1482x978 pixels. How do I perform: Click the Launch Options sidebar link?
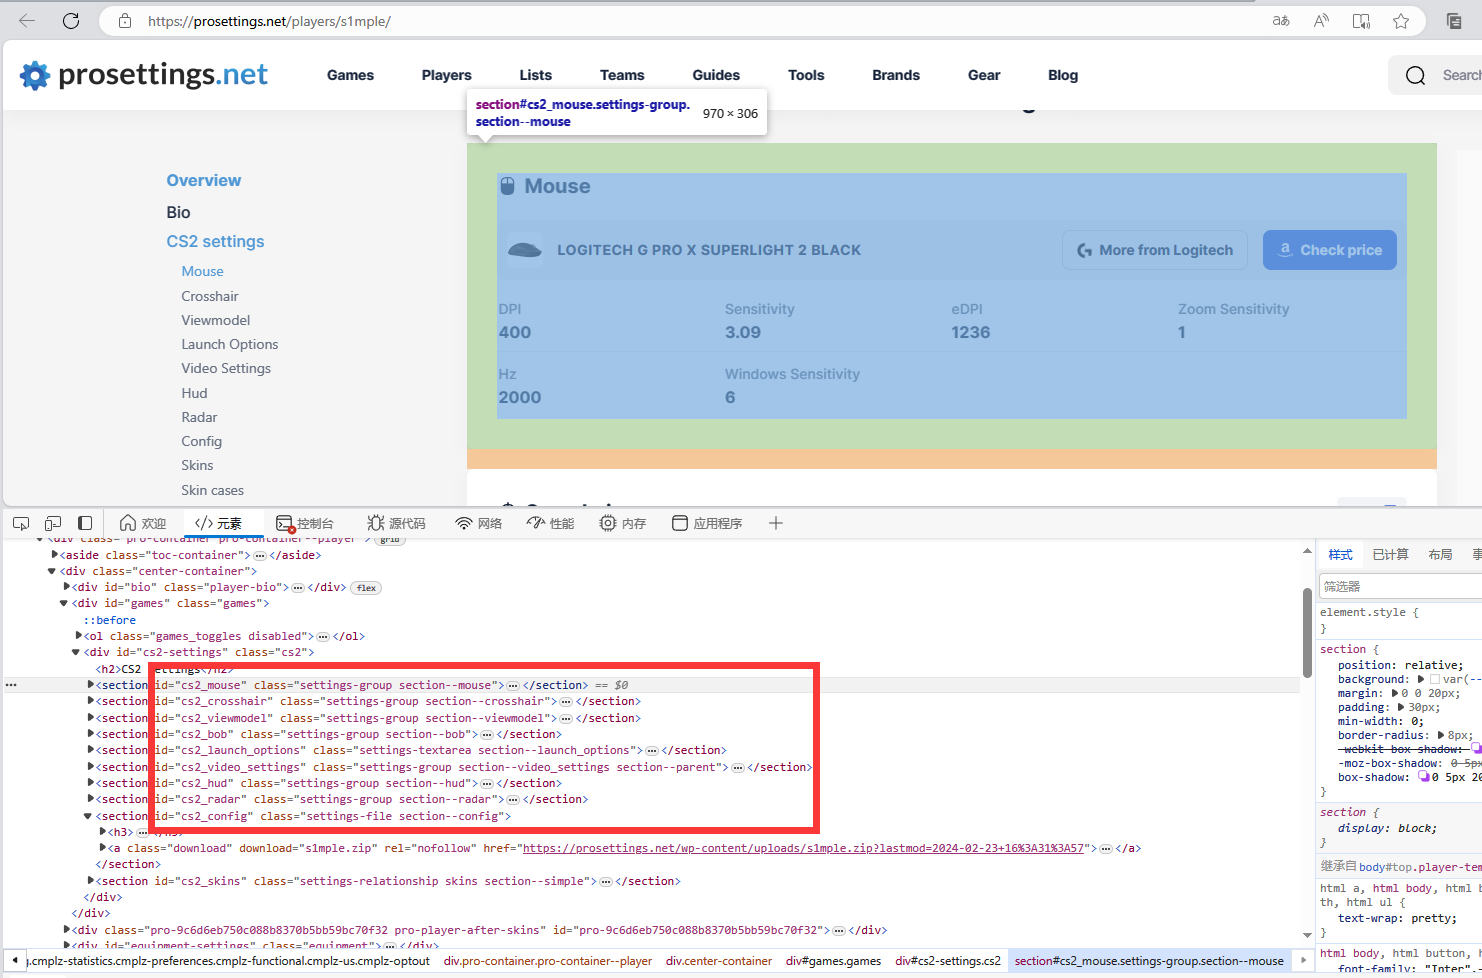coord(230,344)
